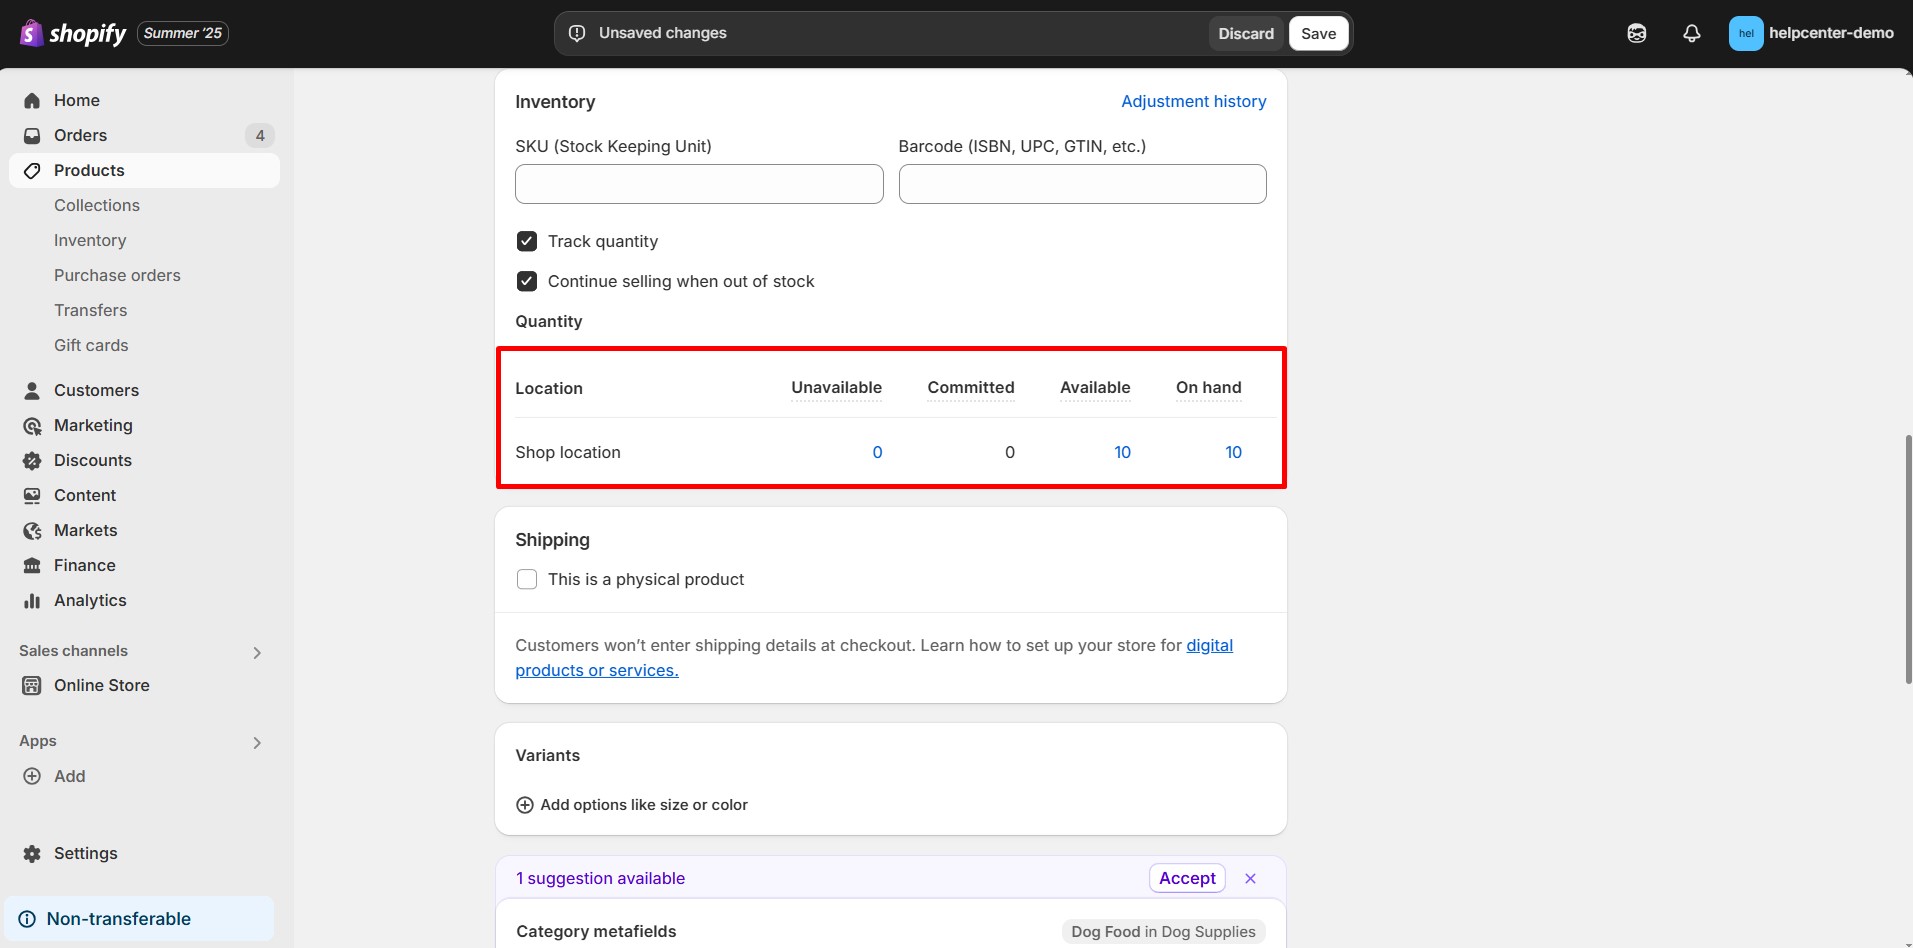Open Purchase orders from sidebar

[x=117, y=274]
